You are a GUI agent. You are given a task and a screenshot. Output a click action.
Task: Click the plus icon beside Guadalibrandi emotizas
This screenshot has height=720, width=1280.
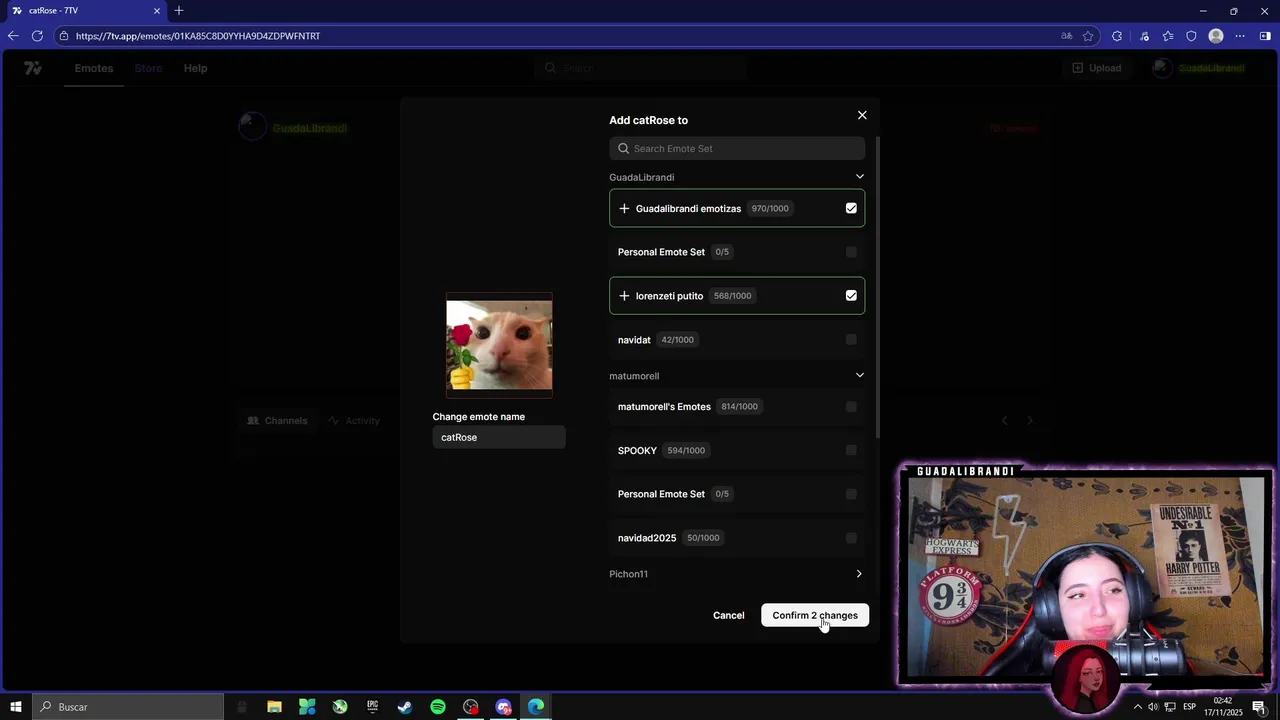coord(624,208)
